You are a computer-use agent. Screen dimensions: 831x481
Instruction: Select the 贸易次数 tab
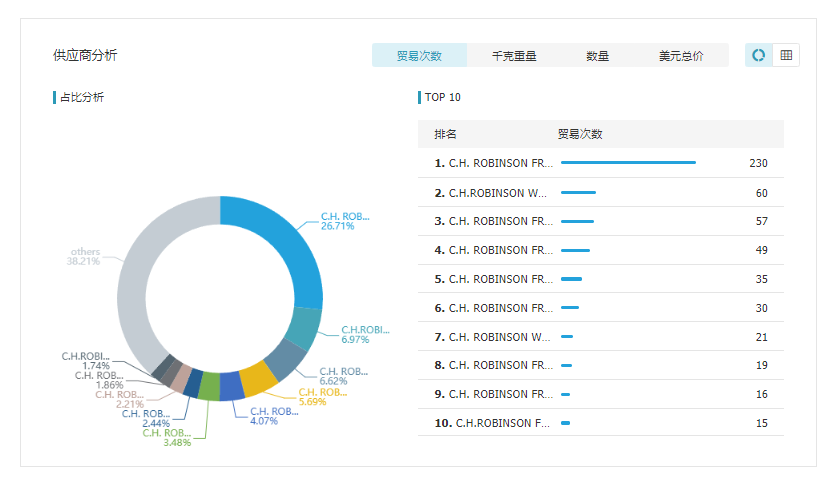418,56
